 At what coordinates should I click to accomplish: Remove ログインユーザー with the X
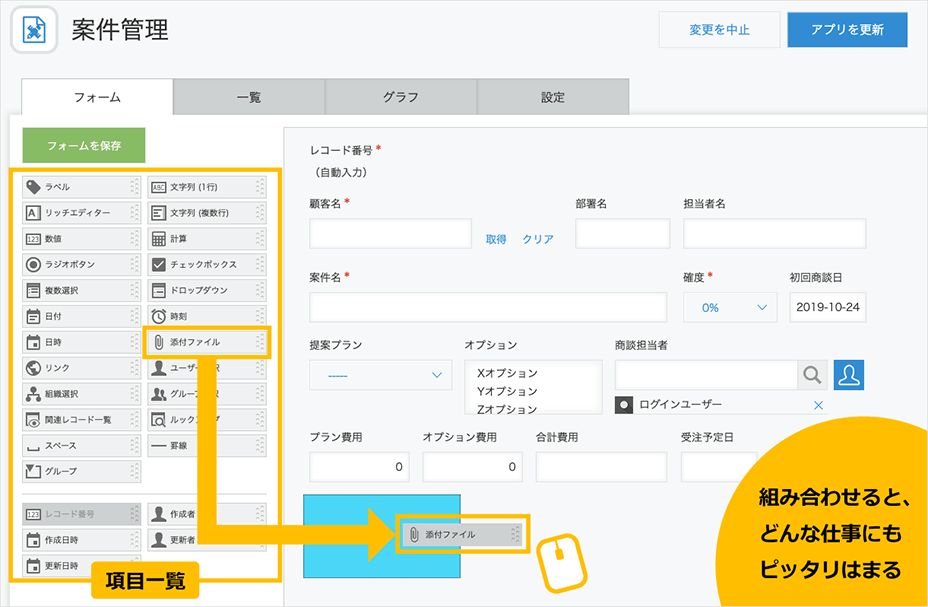point(818,405)
